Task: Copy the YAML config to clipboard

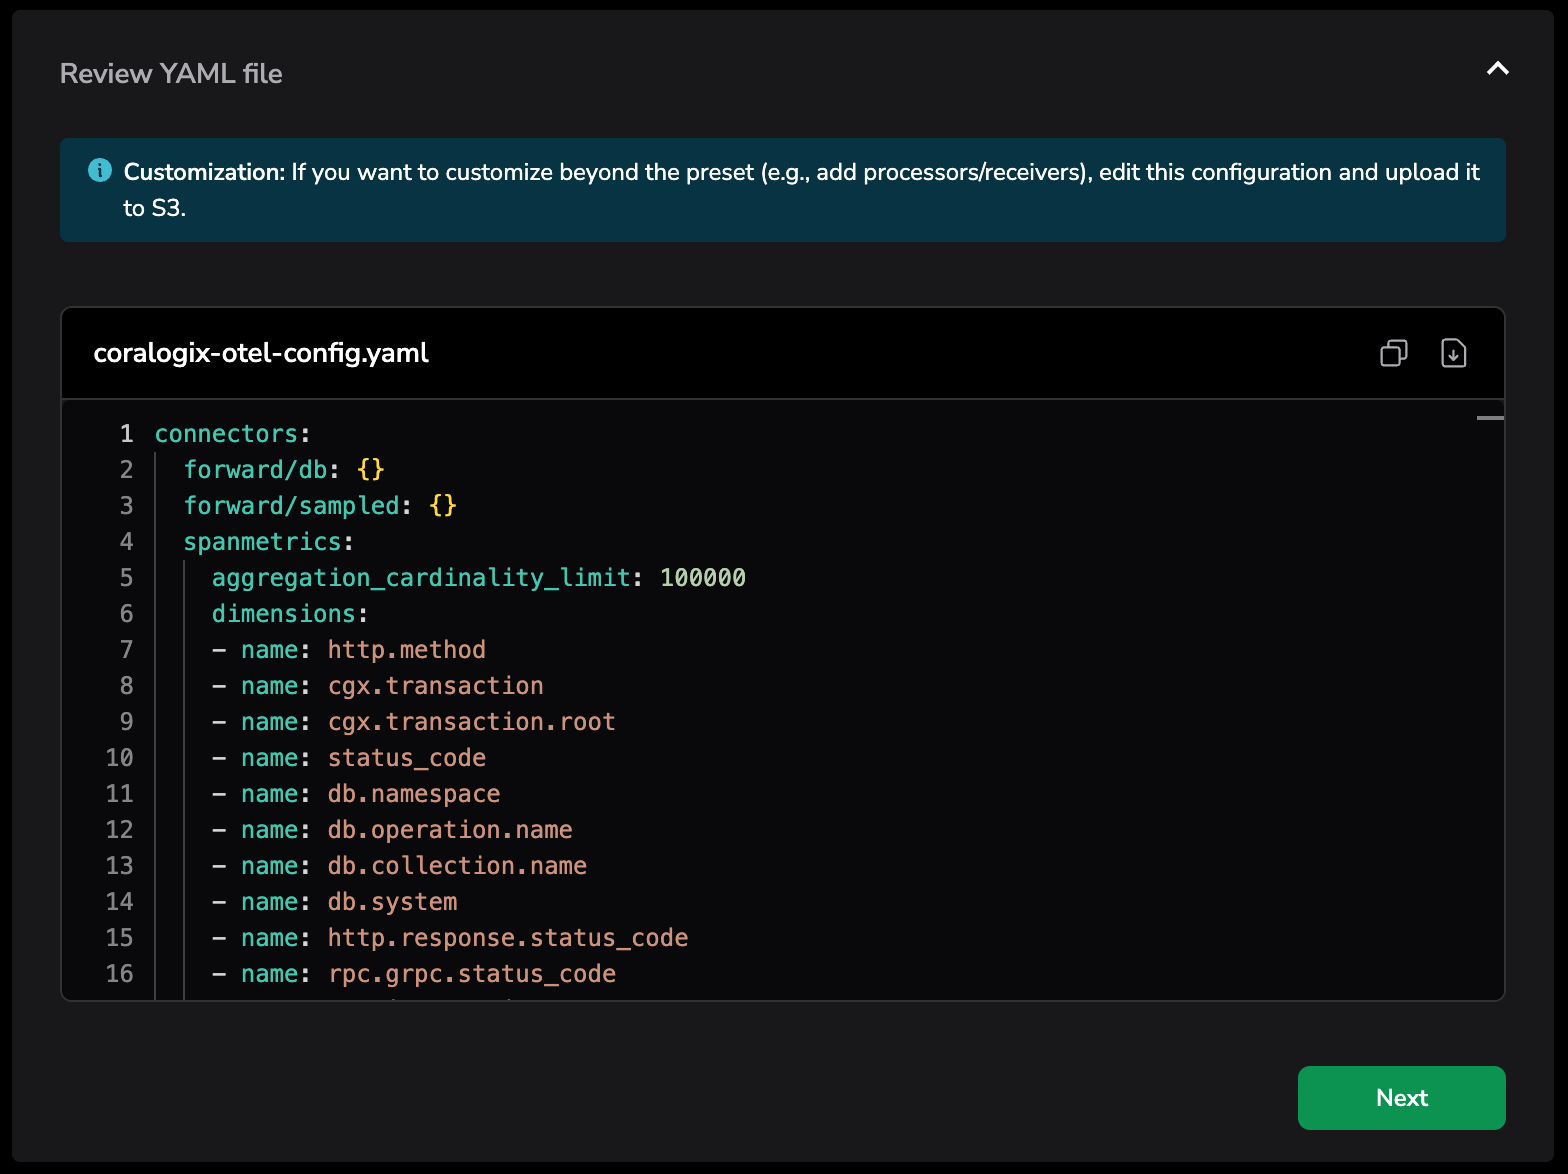Action: click(x=1393, y=353)
